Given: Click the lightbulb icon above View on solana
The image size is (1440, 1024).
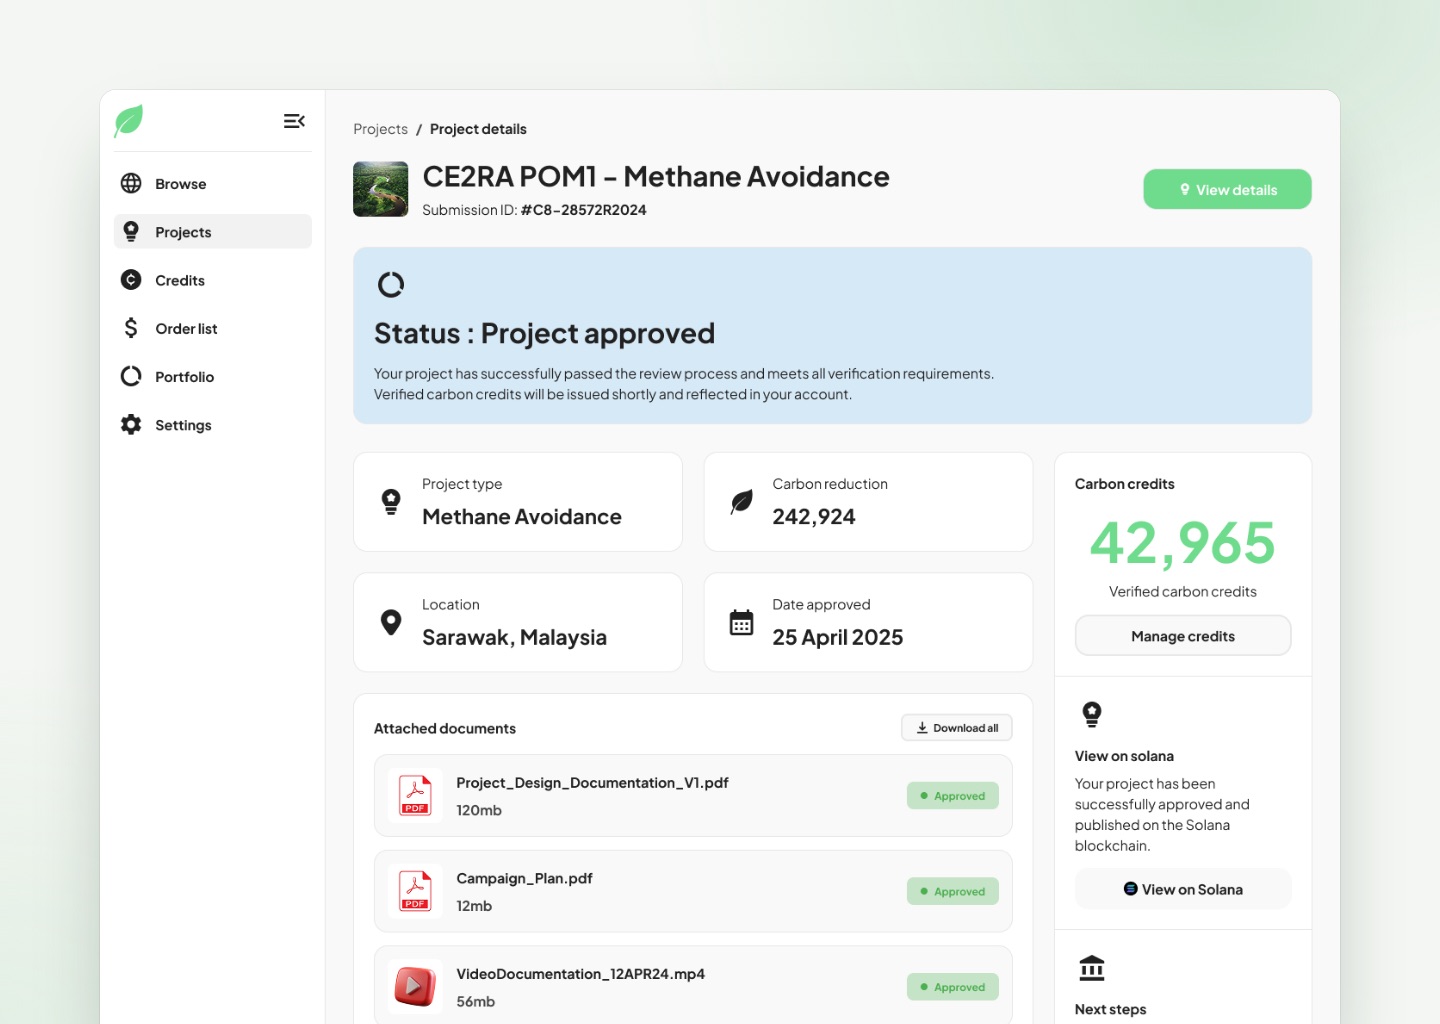Looking at the screenshot, I should [x=1092, y=714].
